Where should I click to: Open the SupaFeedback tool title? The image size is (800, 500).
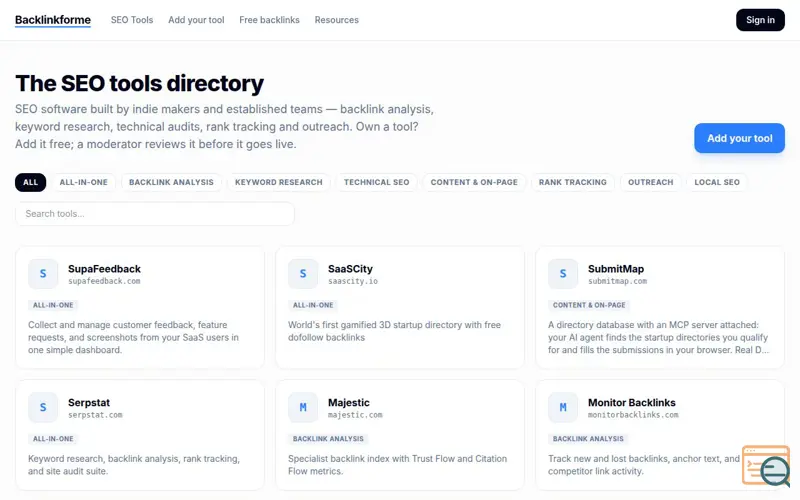tap(105, 269)
